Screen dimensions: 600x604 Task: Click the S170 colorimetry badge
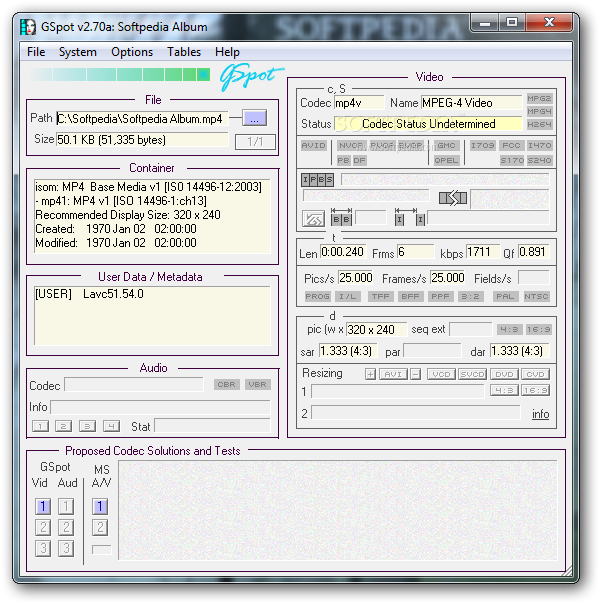point(512,160)
